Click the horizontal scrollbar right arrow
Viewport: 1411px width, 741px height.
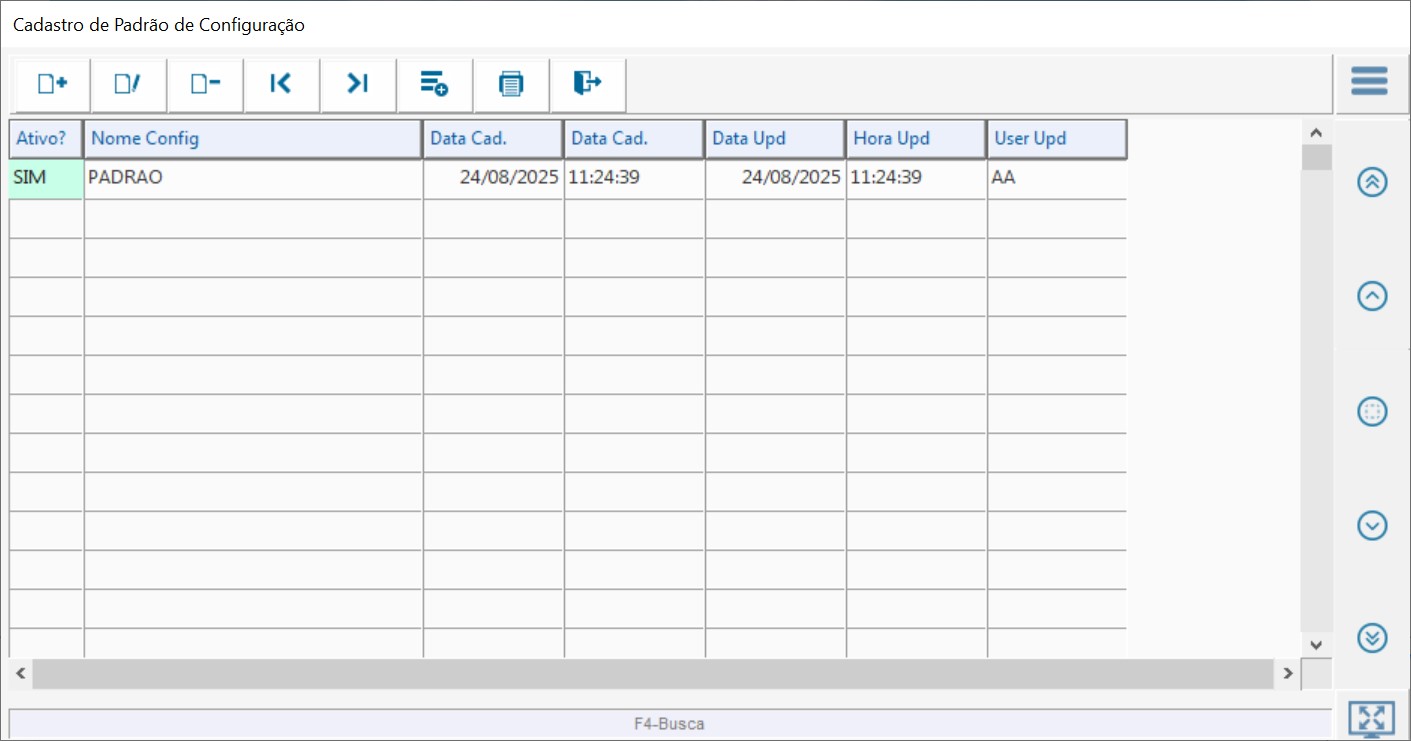pyautogui.click(x=1288, y=674)
